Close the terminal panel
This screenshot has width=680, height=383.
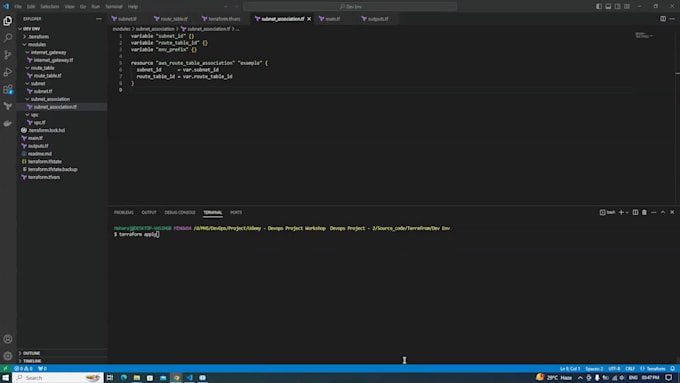tap(672, 213)
